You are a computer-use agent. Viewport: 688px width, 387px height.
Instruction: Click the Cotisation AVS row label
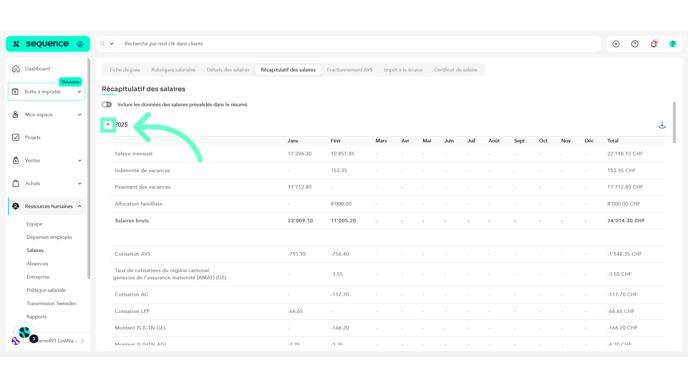tap(133, 254)
